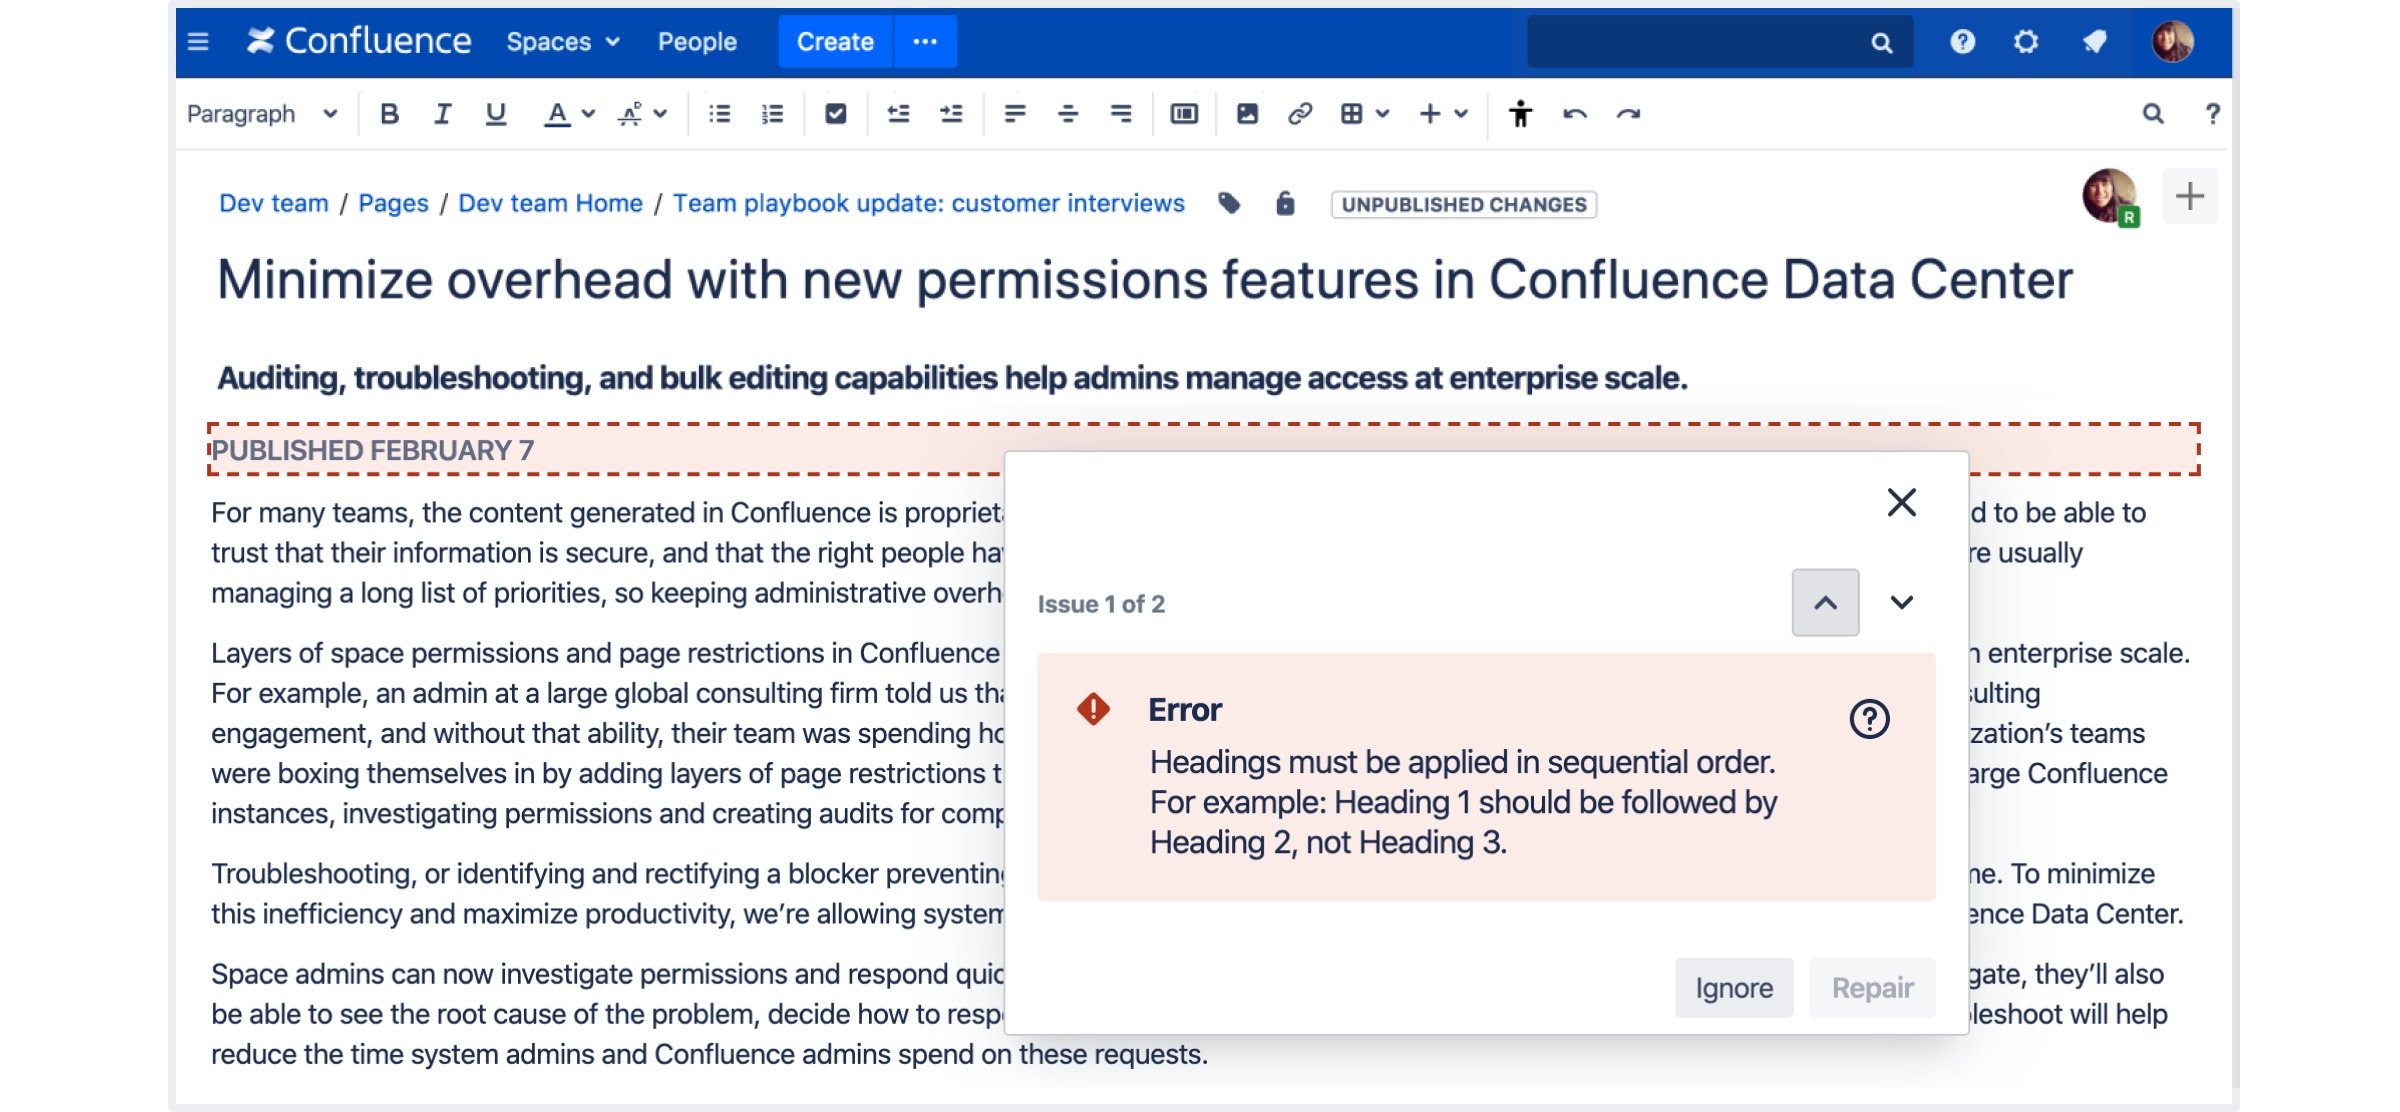Screen dimensions: 2400x1112
Task: Insert an image or file
Action: 1247,114
